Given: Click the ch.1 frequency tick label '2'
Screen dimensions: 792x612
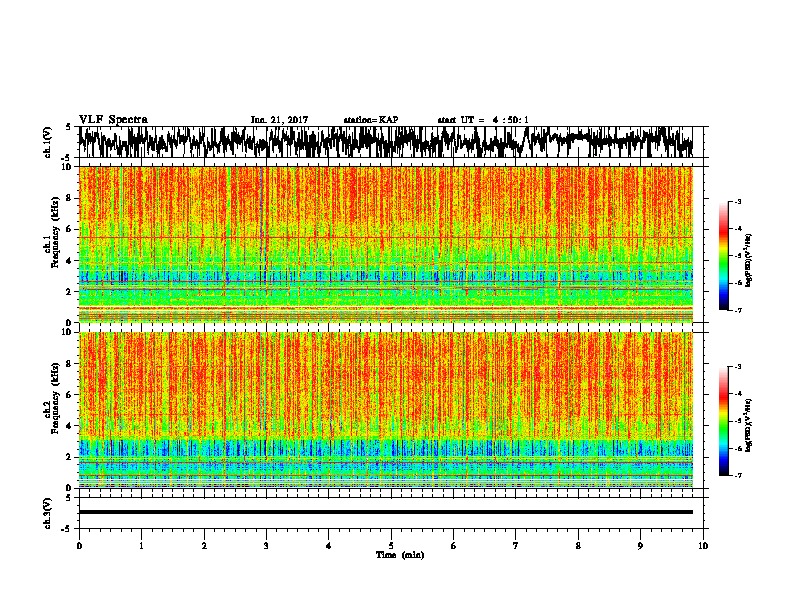Looking at the screenshot, I should tap(71, 291).
